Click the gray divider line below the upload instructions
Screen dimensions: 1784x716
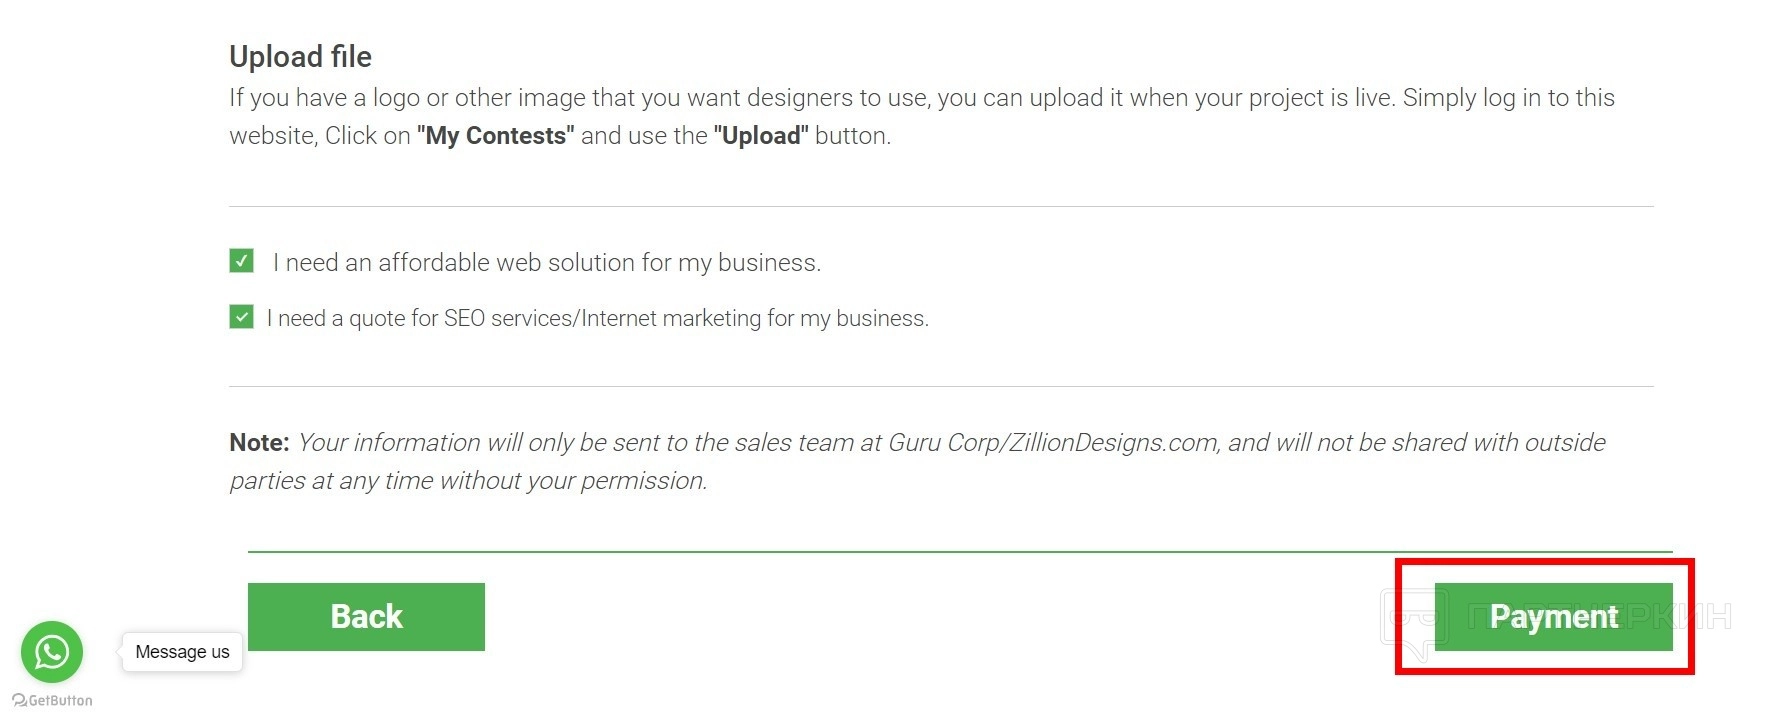[x=940, y=207]
